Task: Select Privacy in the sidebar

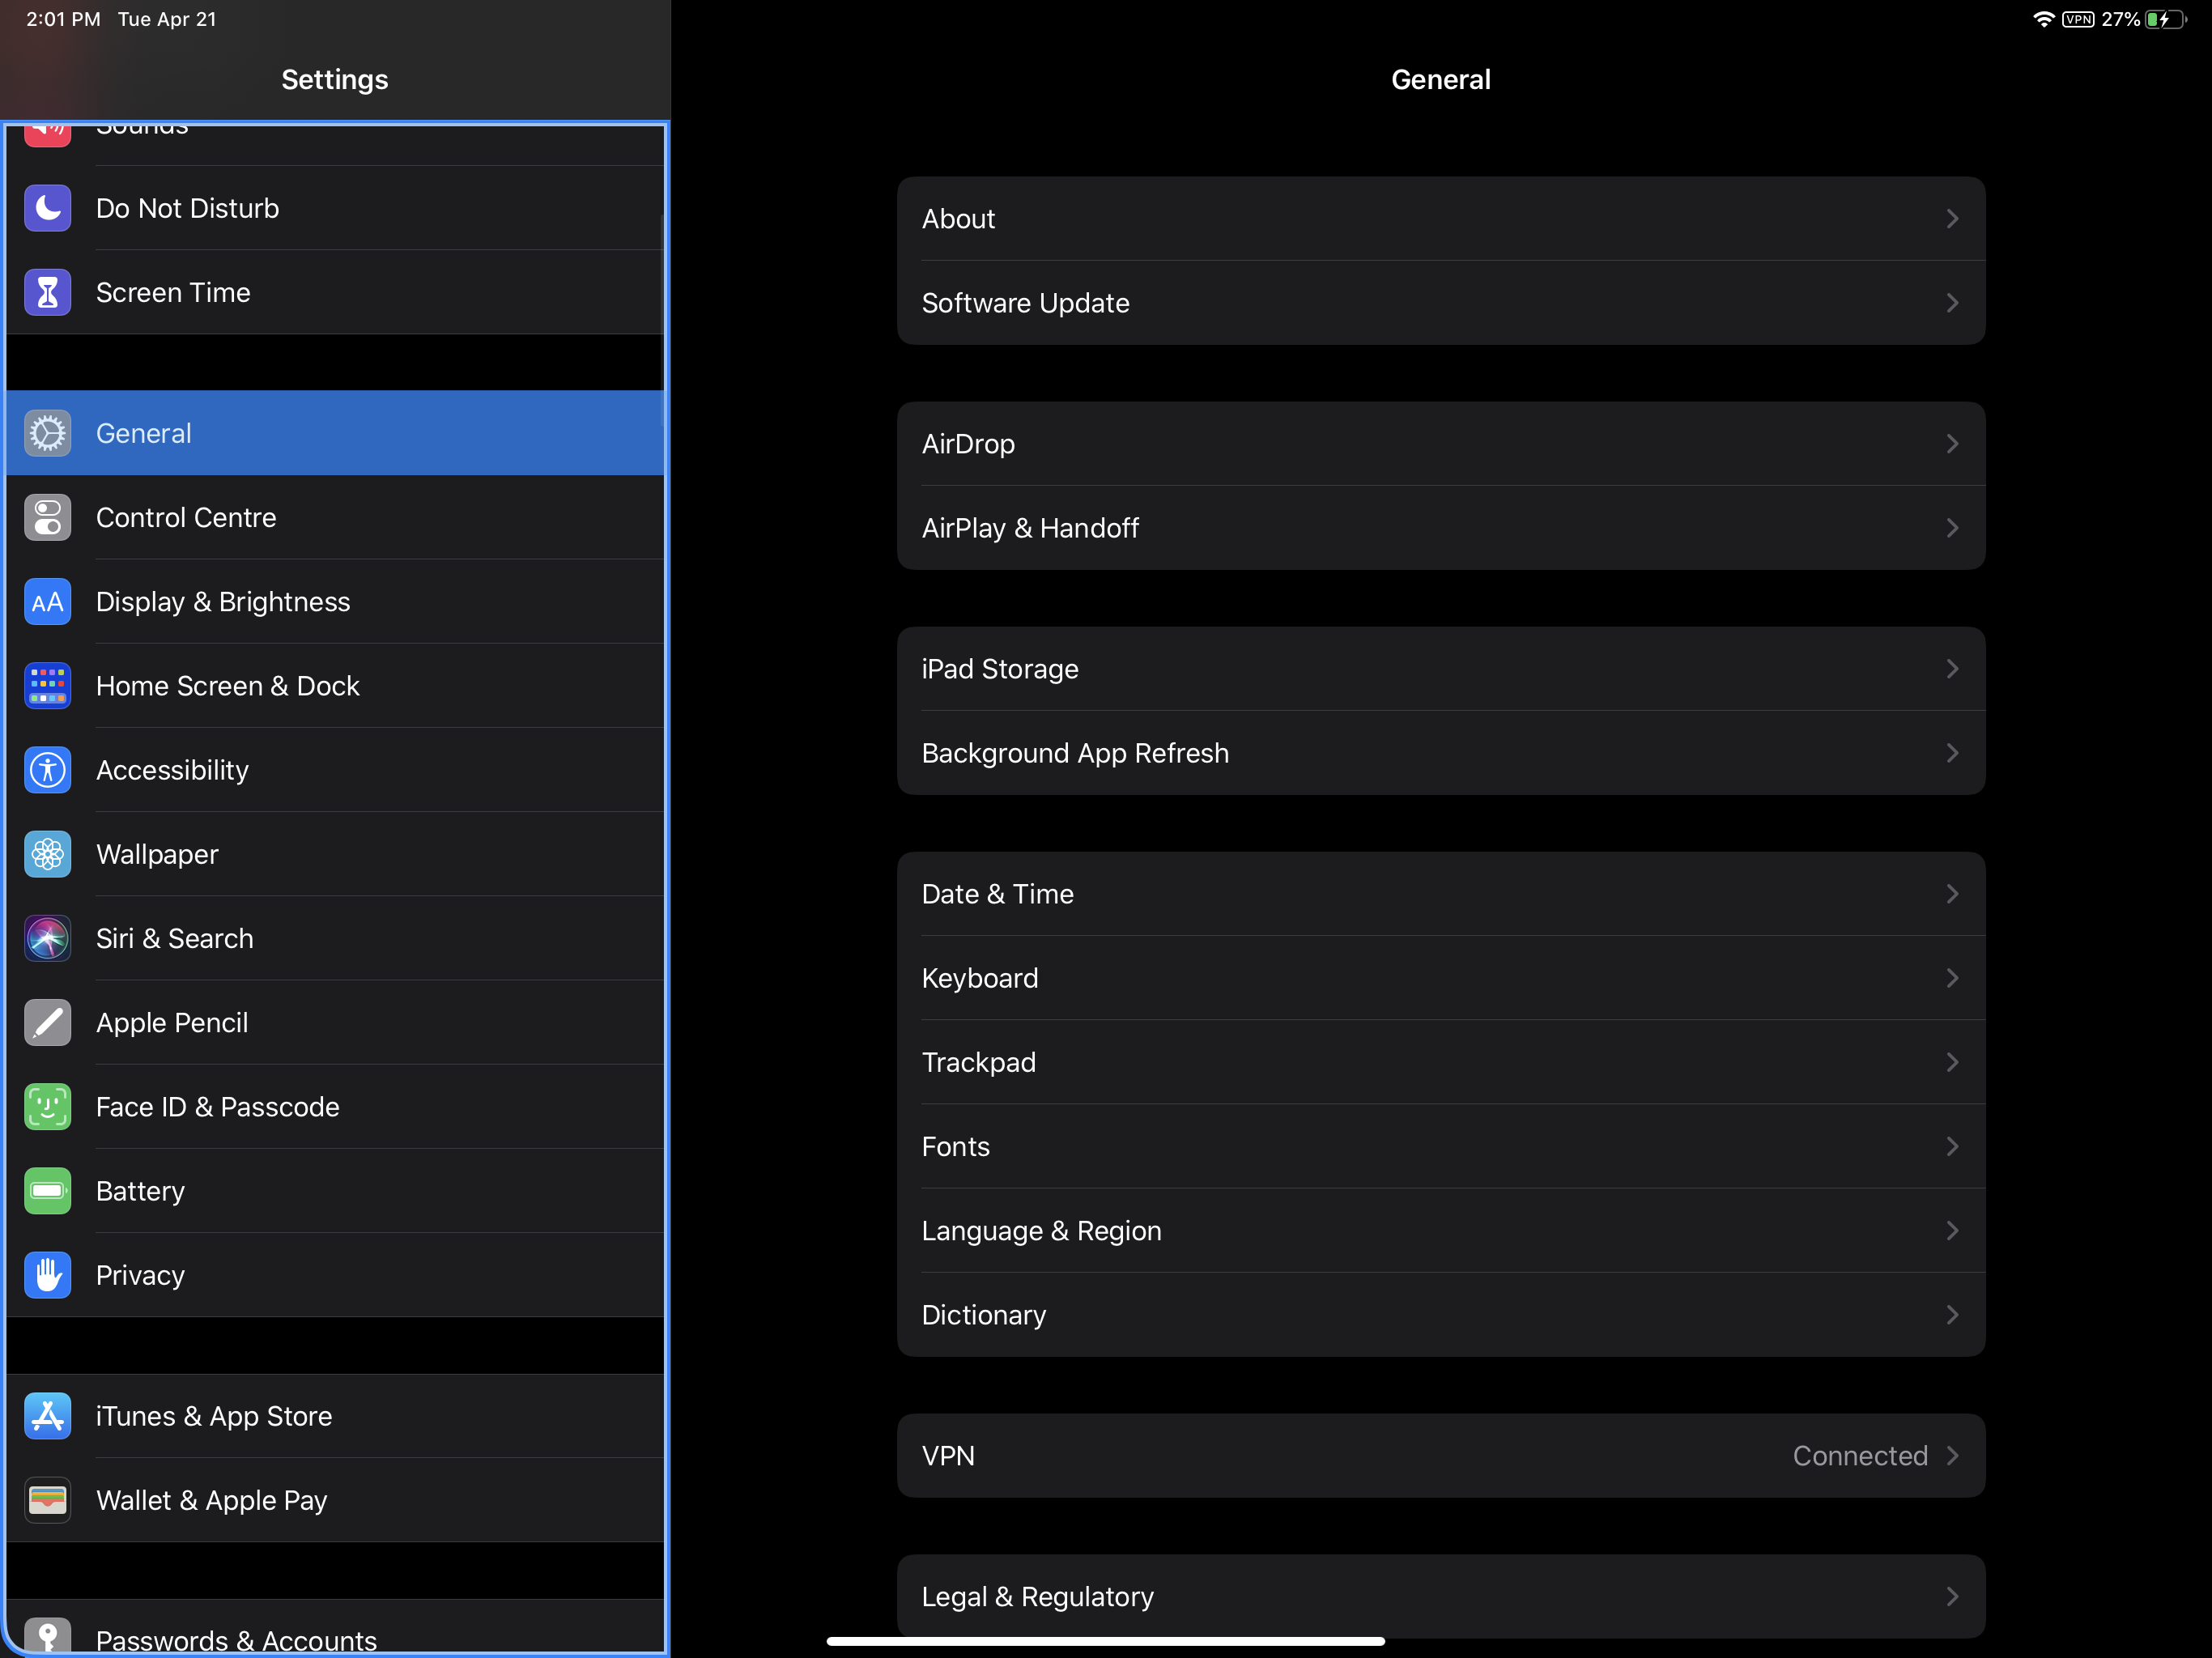Action: [x=335, y=1275]
